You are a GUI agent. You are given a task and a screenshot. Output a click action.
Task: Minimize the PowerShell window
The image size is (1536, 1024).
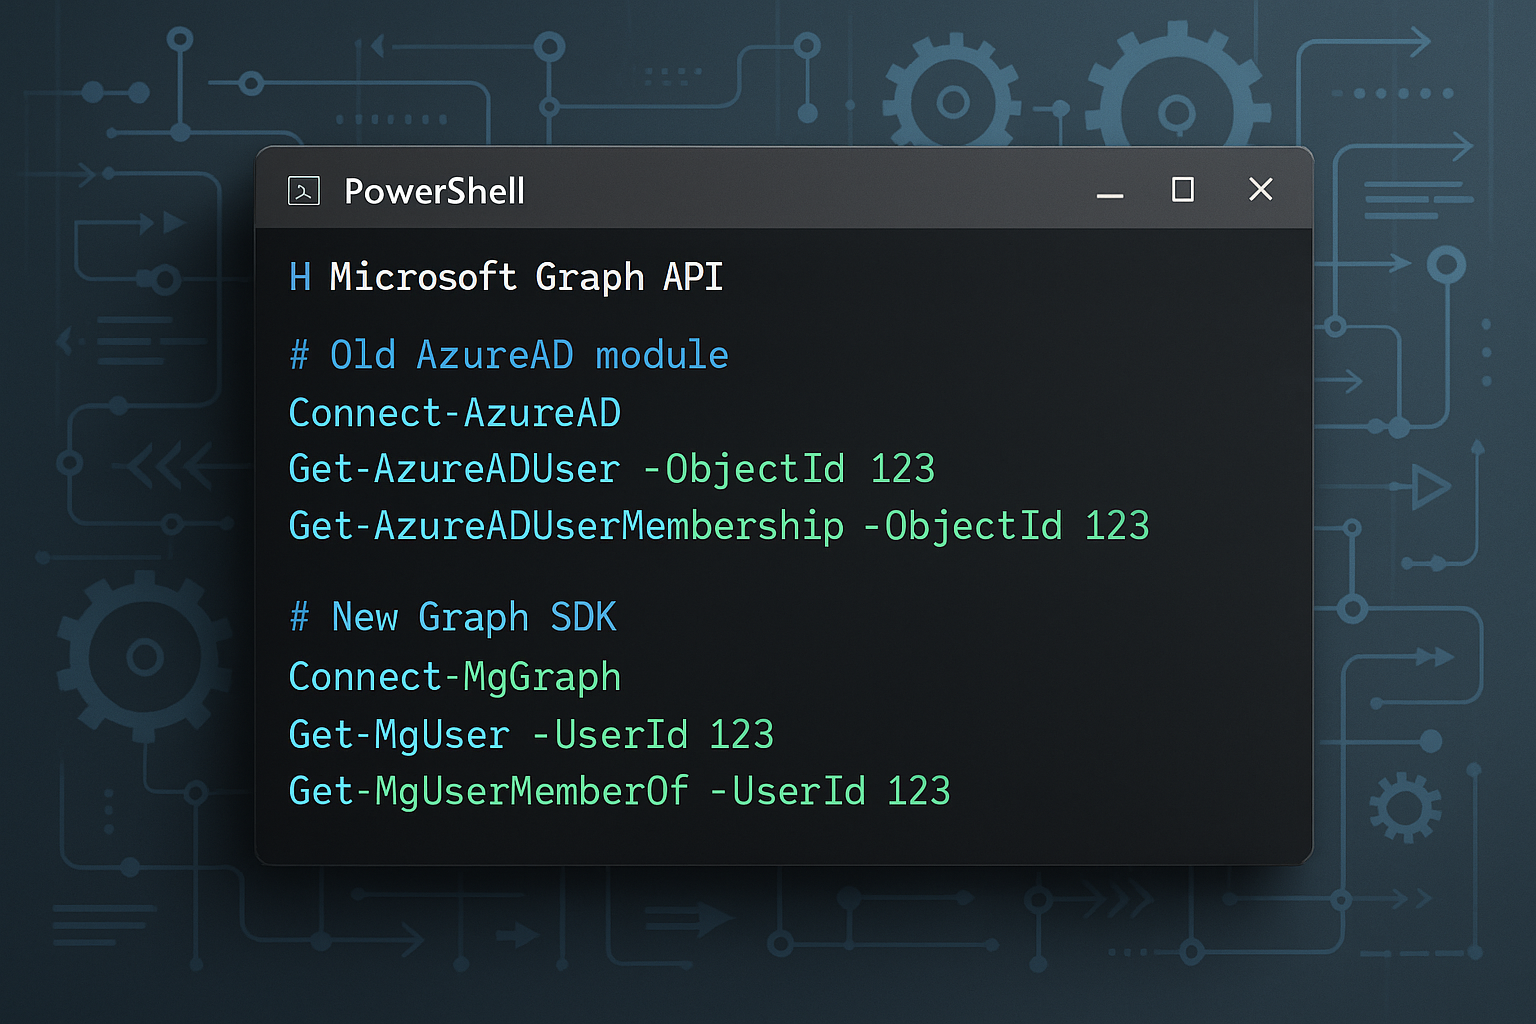[x=1110, y=195]
